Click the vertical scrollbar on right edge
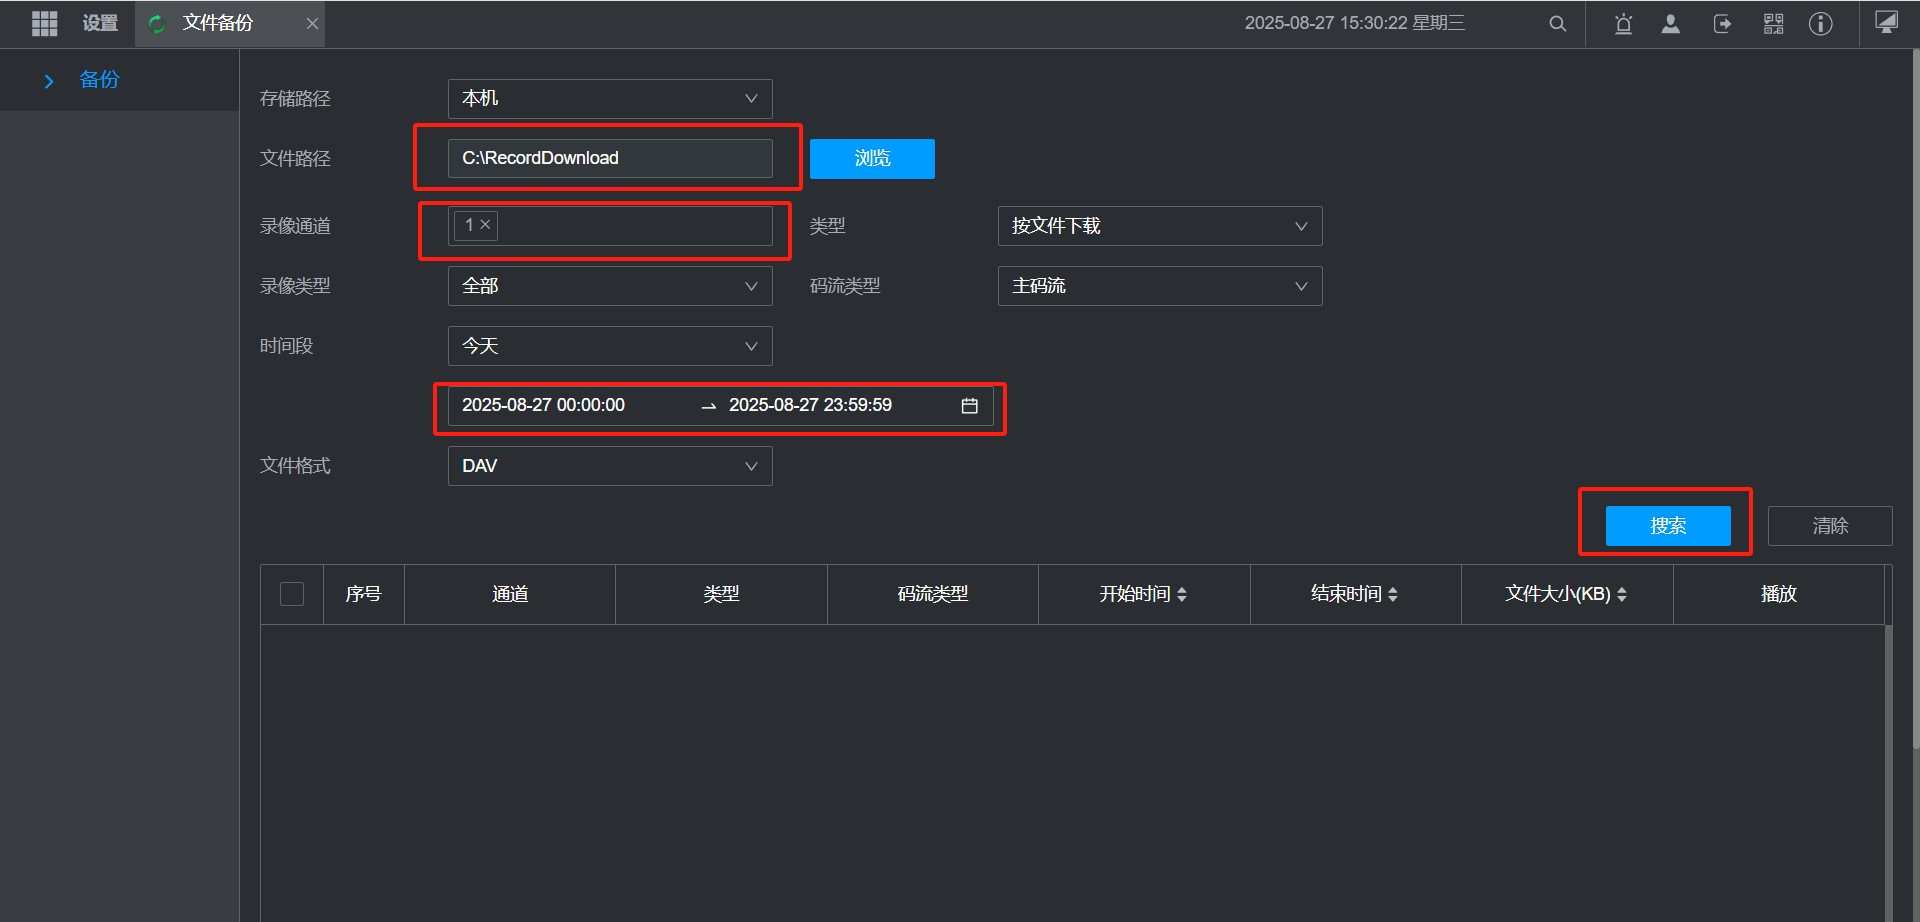This screenshot has width=1920, height=922. point(1914,400)
